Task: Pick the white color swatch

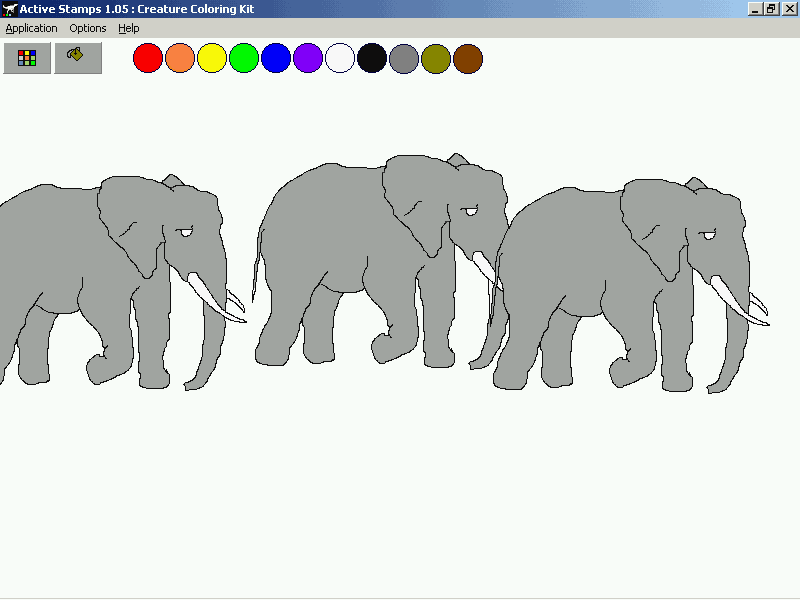Action: coord(340,58)
